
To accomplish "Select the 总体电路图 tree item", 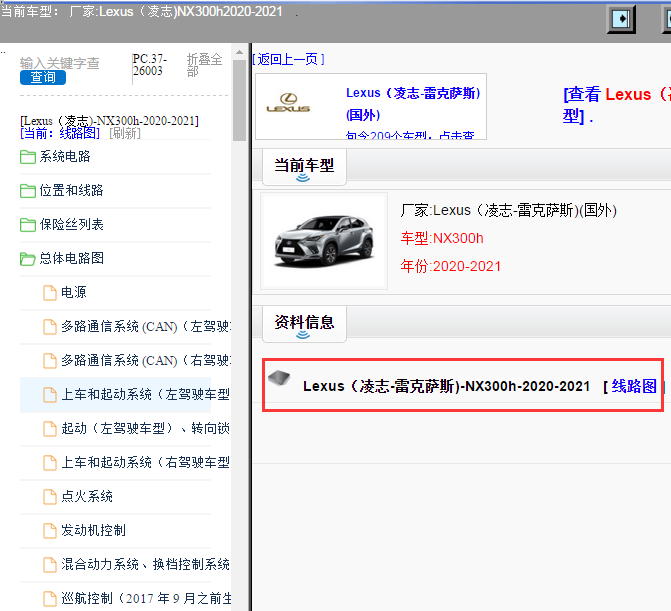I will 71,258.
